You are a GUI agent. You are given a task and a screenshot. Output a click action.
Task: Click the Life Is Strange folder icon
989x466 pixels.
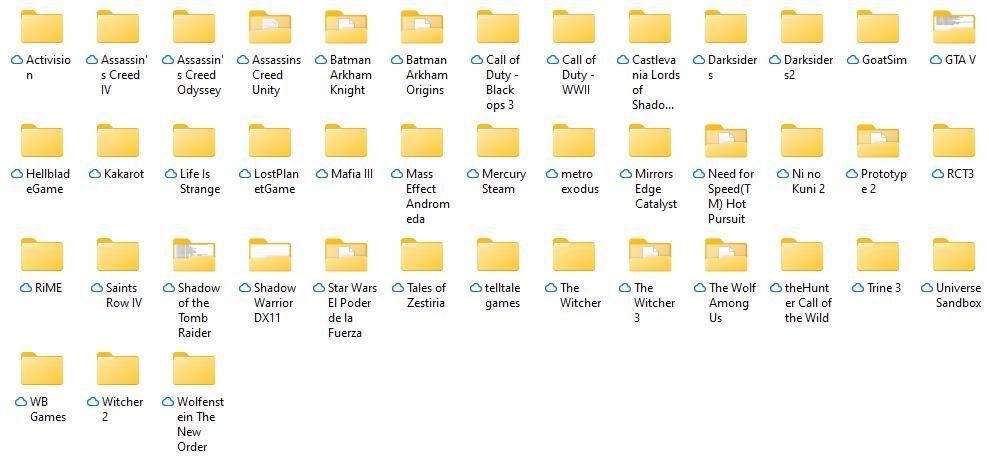point(194,141)
